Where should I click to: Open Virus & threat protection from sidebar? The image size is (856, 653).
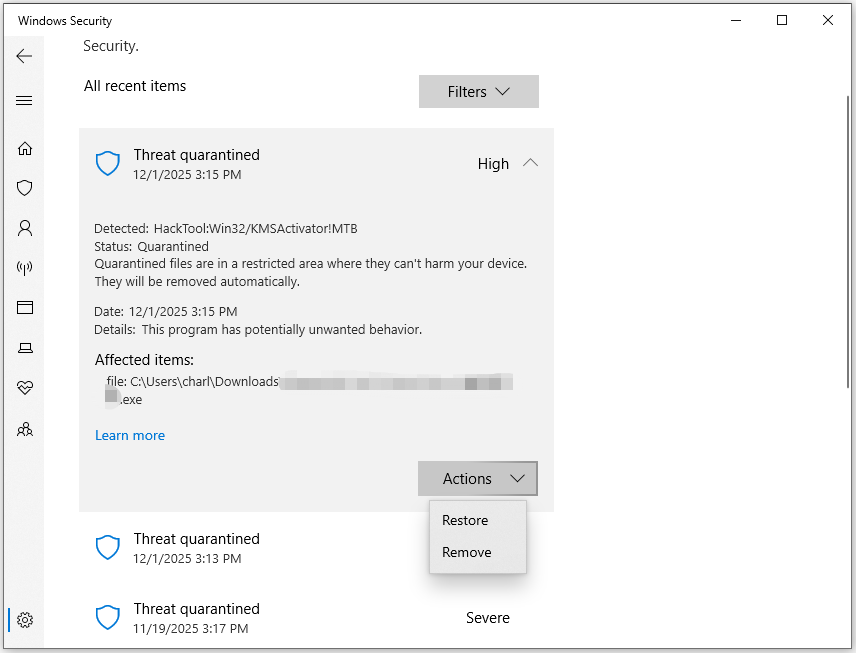coord(22,187)
